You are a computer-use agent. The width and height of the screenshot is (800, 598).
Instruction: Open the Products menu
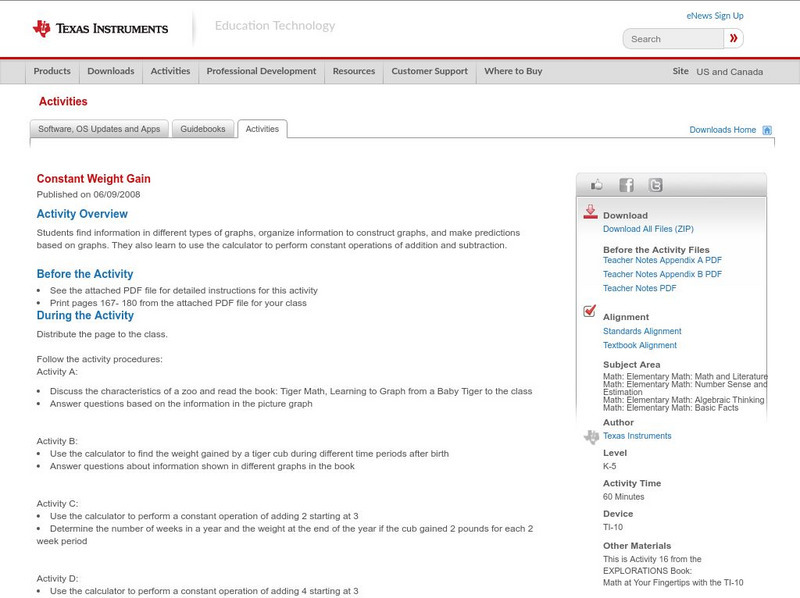(52, 71)
